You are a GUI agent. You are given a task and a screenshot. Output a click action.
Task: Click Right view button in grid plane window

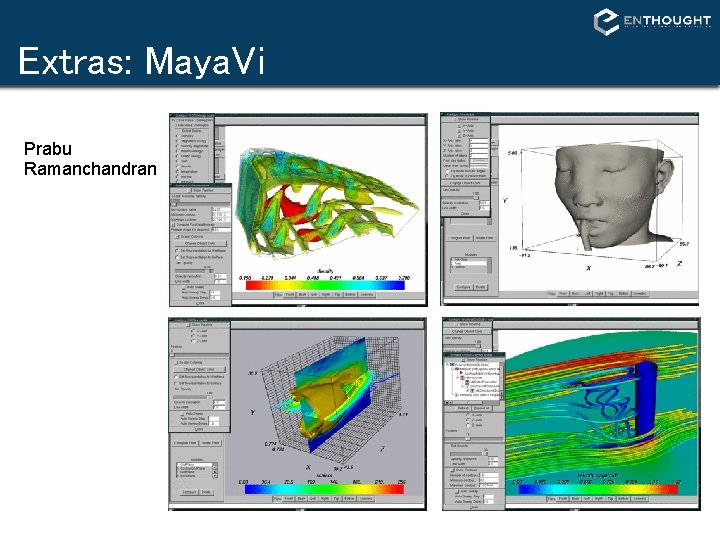coord(325,498)
